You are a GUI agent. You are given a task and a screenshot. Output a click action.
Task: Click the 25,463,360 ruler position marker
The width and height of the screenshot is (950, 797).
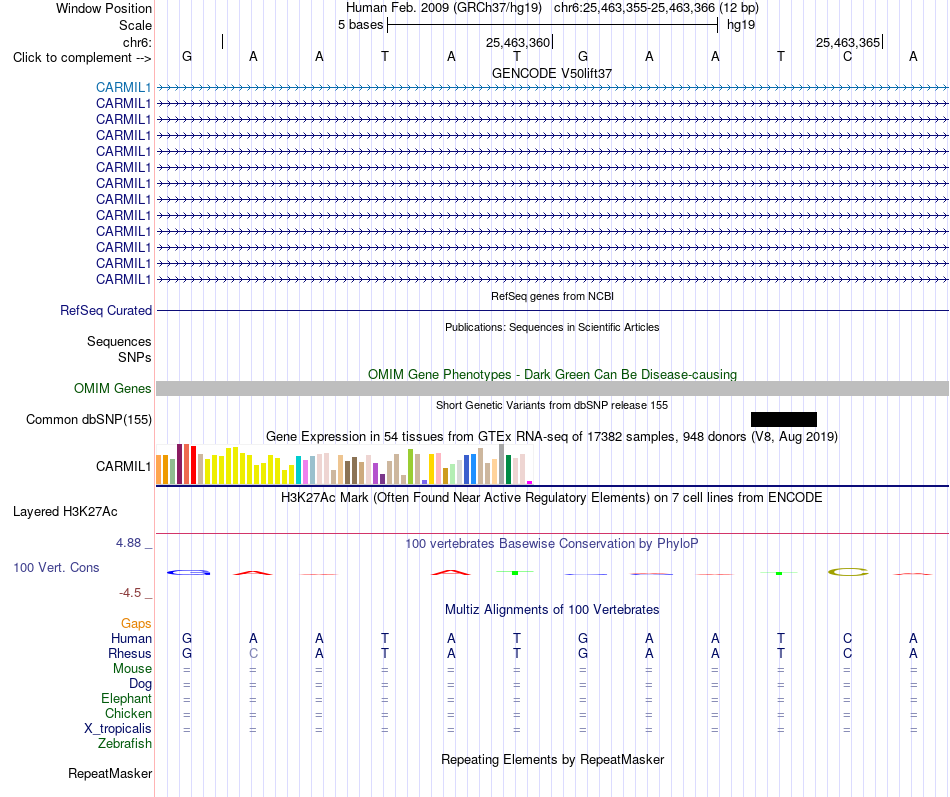(x=518, y=42)
